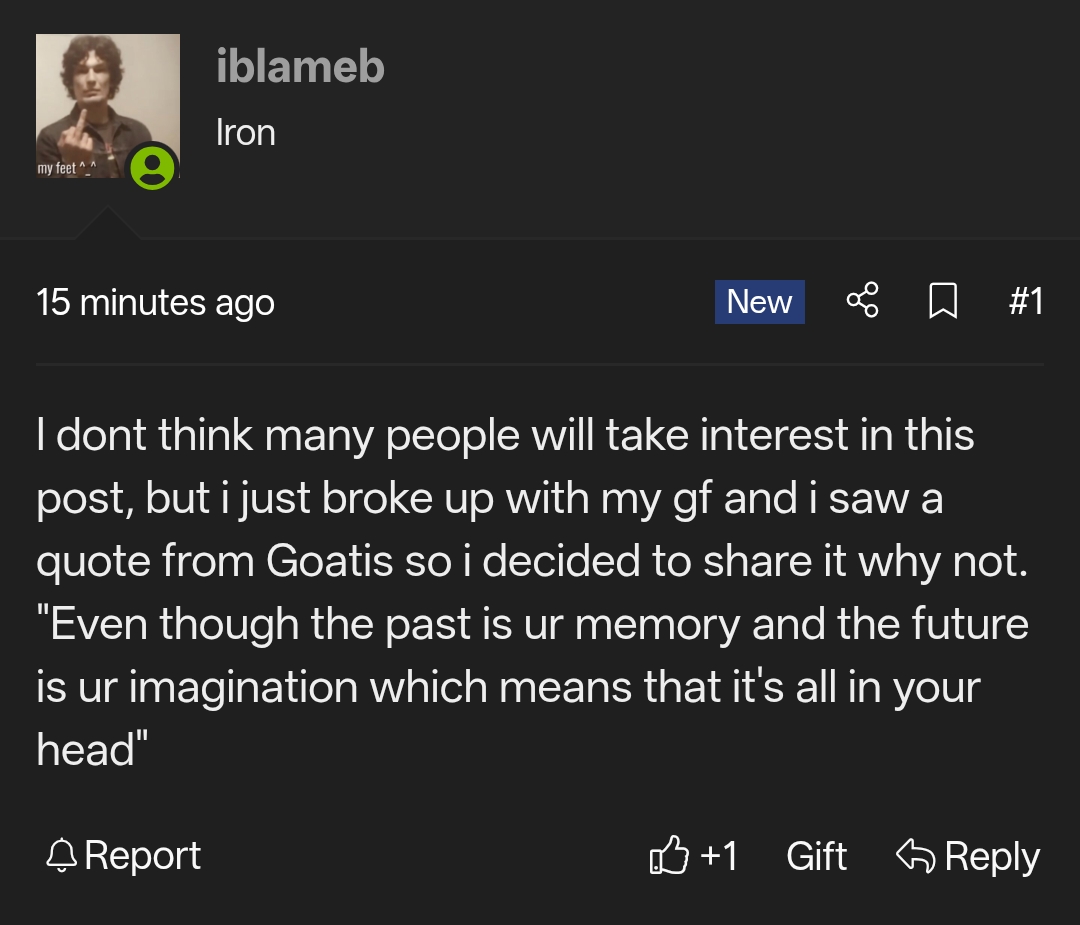
Task: Click the Iron rank title
Action: (x=246, y=133)
